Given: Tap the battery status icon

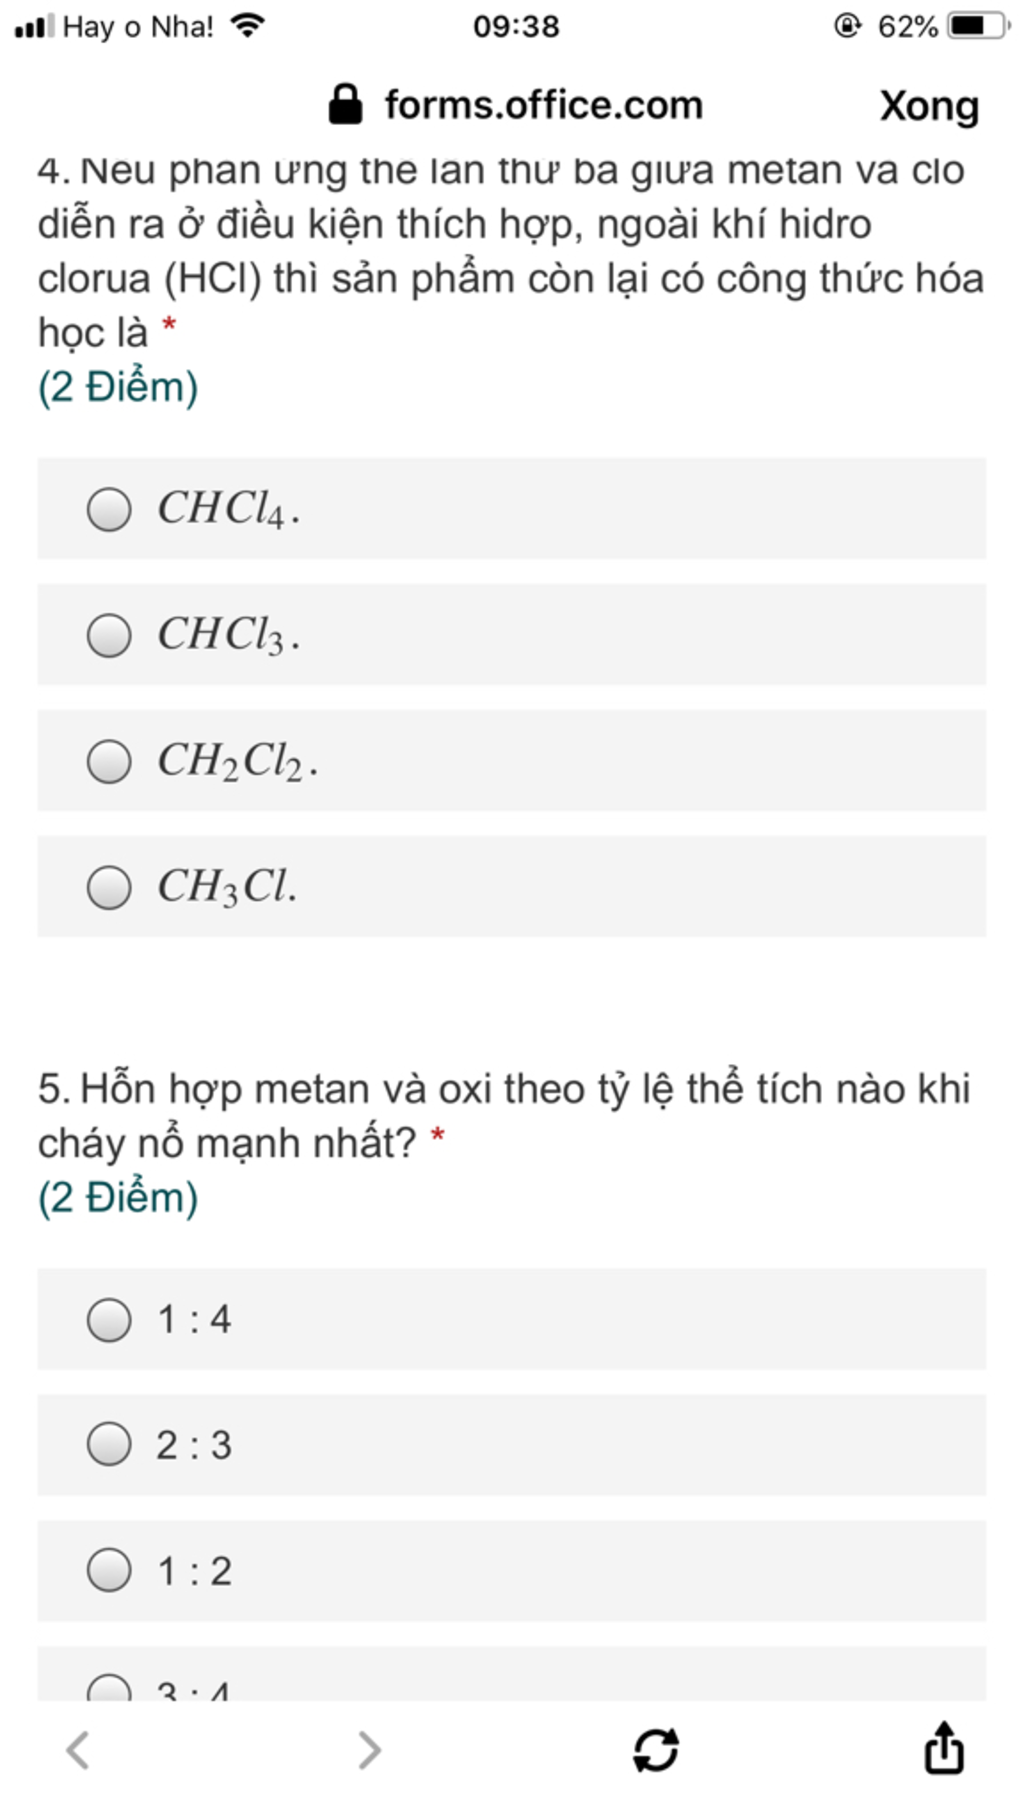Looking at the screenshot, I should point(979,26).
